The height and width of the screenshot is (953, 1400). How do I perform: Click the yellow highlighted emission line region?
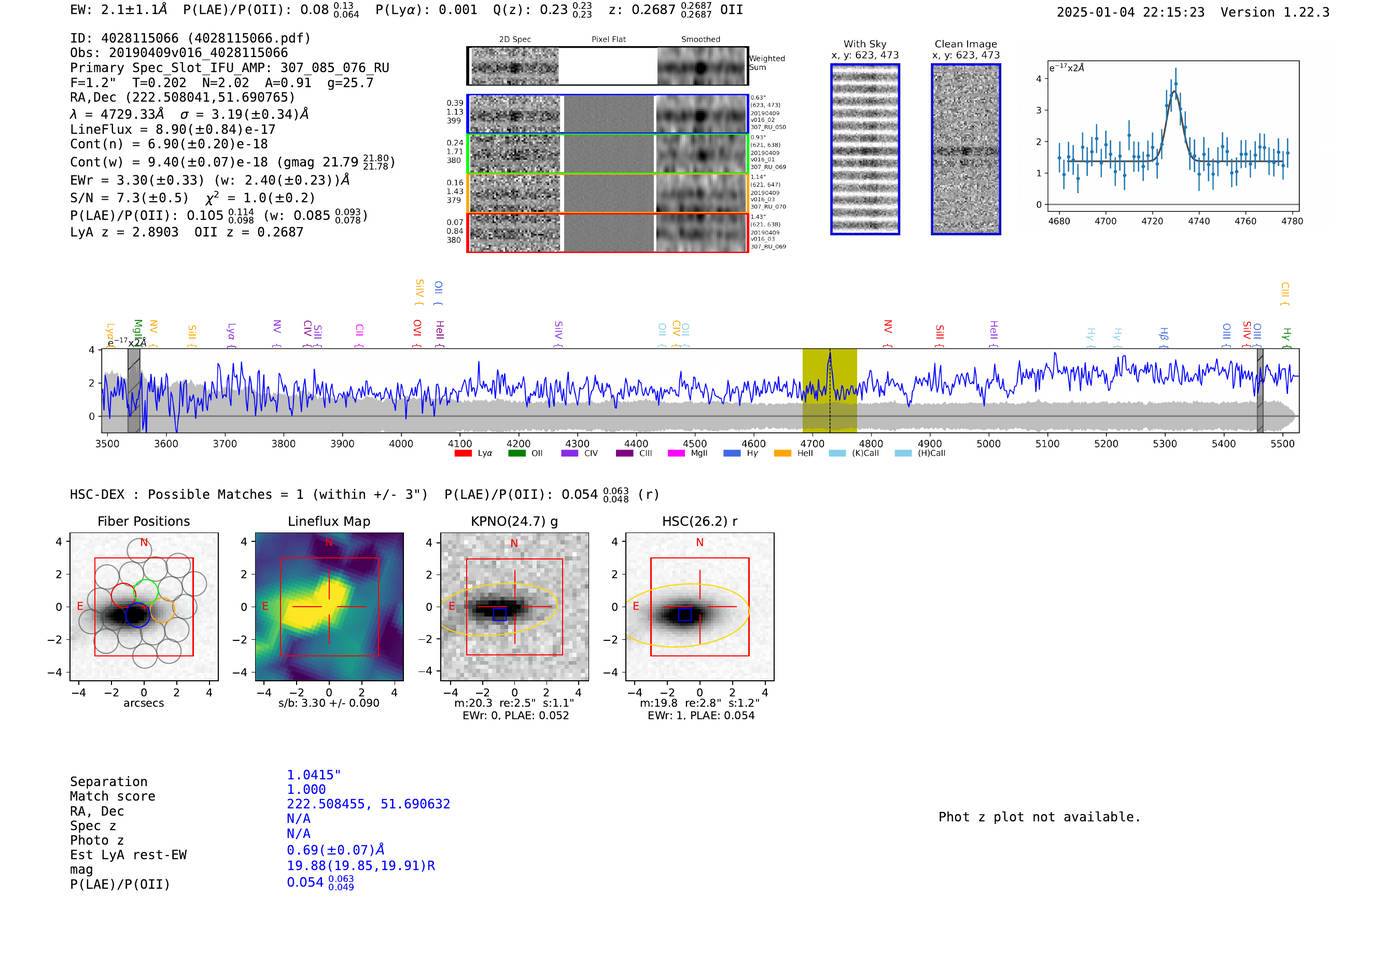coord(829,390)
